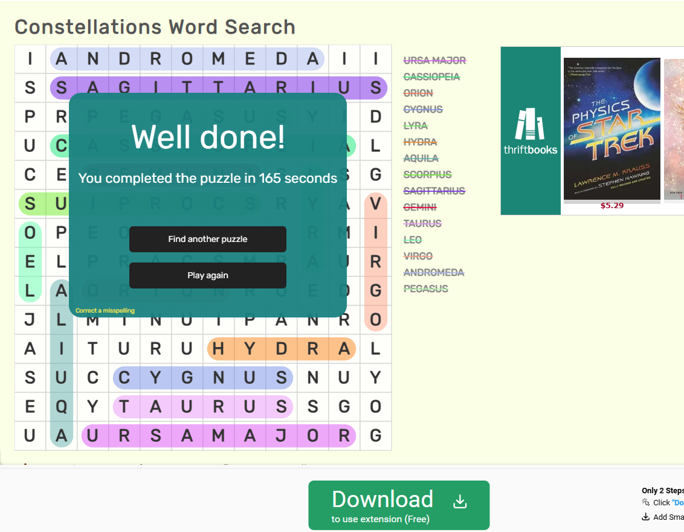Click letter H in the HYDRA highlight
The image size is (684, 532).
pyautogui.click(x=218, y=349)
